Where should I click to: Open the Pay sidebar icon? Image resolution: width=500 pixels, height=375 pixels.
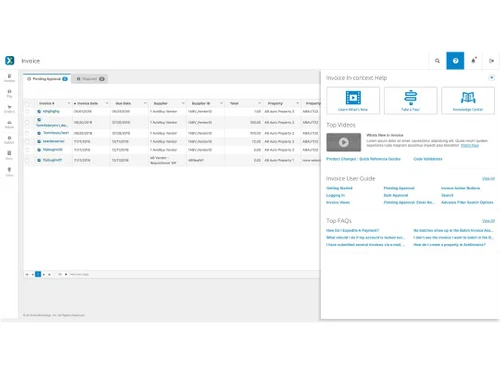[9, 92]
